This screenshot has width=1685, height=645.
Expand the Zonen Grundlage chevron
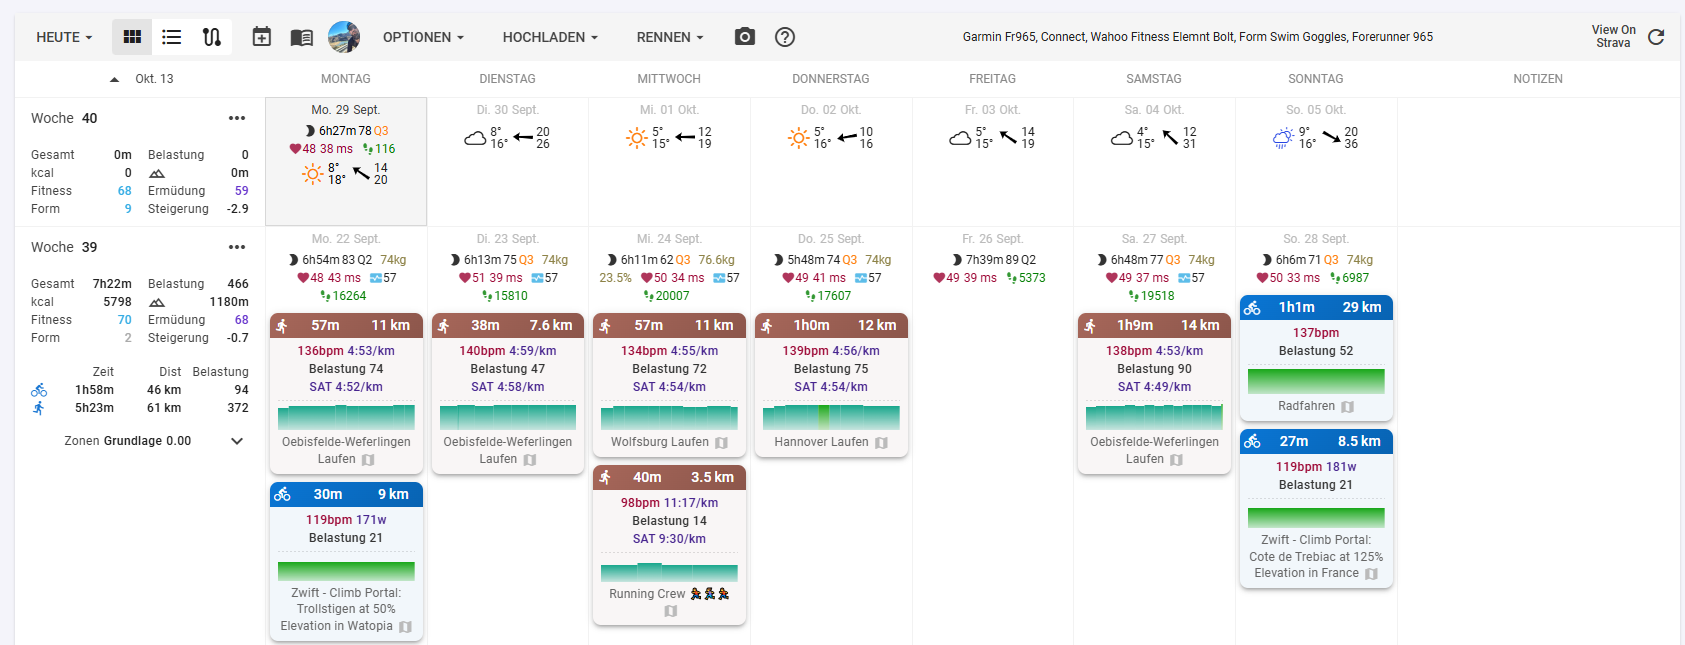237,441
